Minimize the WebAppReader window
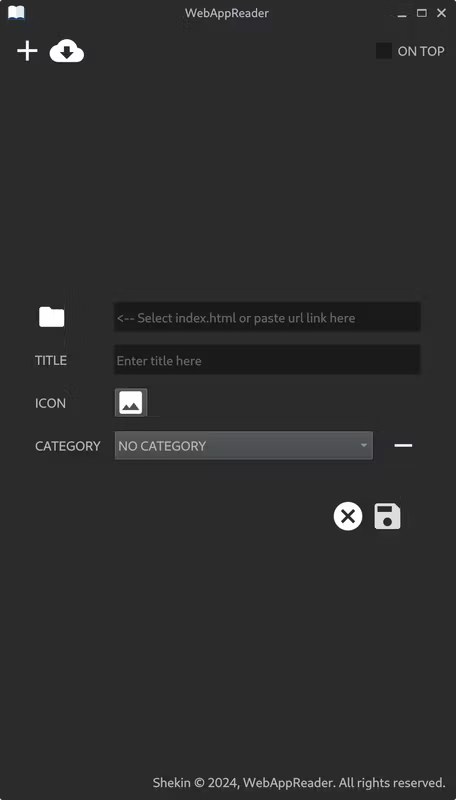This screenshot has height=800, width=456. pos(402,13)
